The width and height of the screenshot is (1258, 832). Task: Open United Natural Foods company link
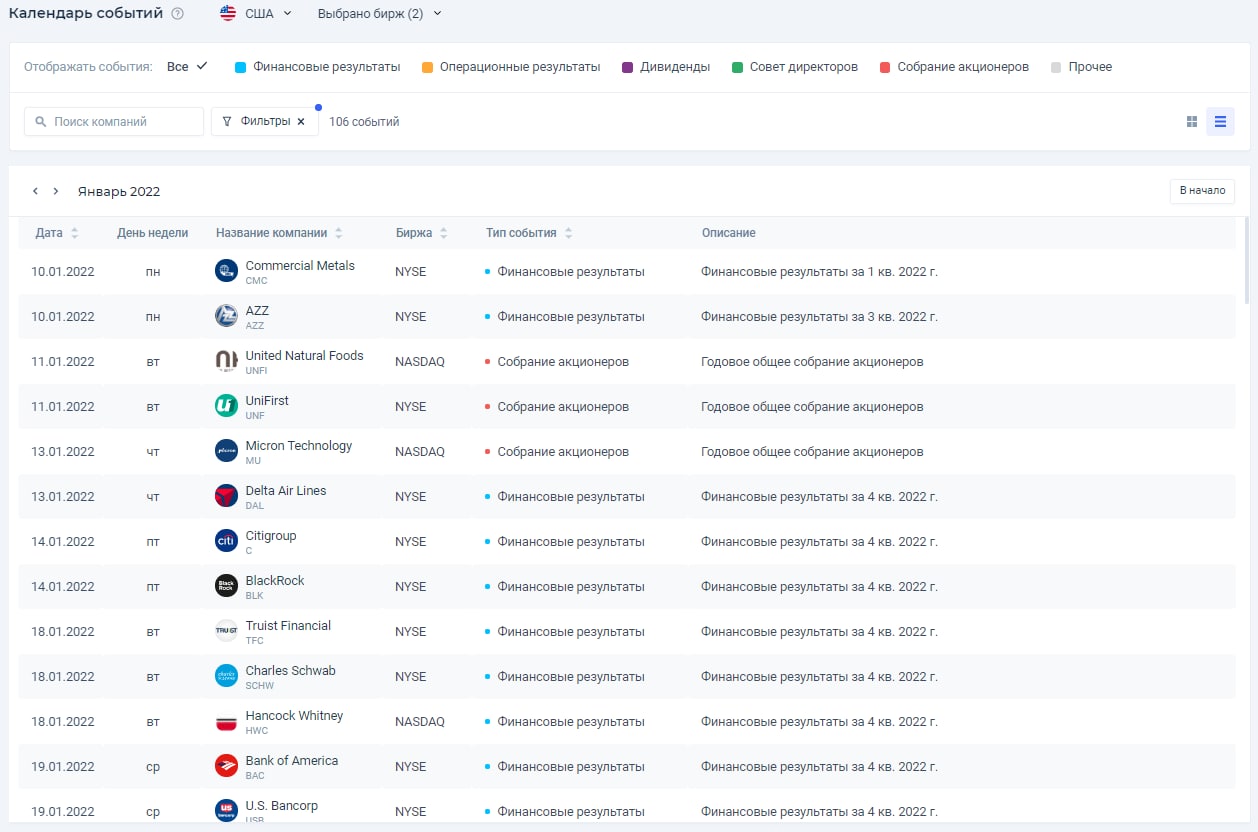pos(304,356)
